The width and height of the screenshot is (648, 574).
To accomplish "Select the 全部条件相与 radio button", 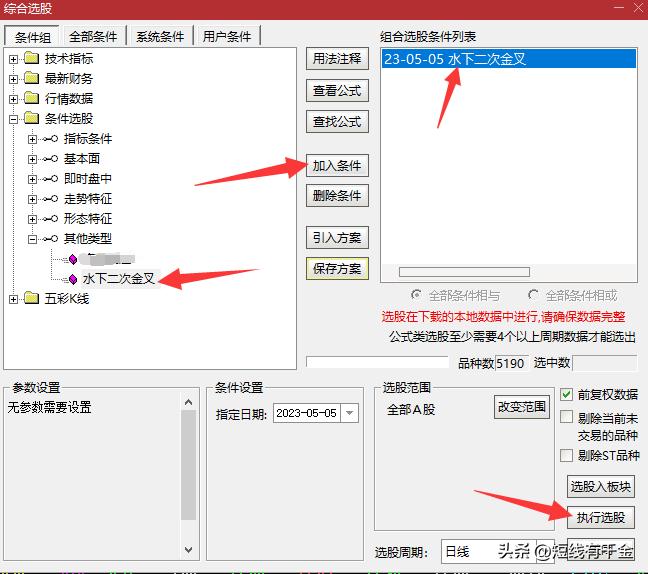I will [x=416, y=295].
